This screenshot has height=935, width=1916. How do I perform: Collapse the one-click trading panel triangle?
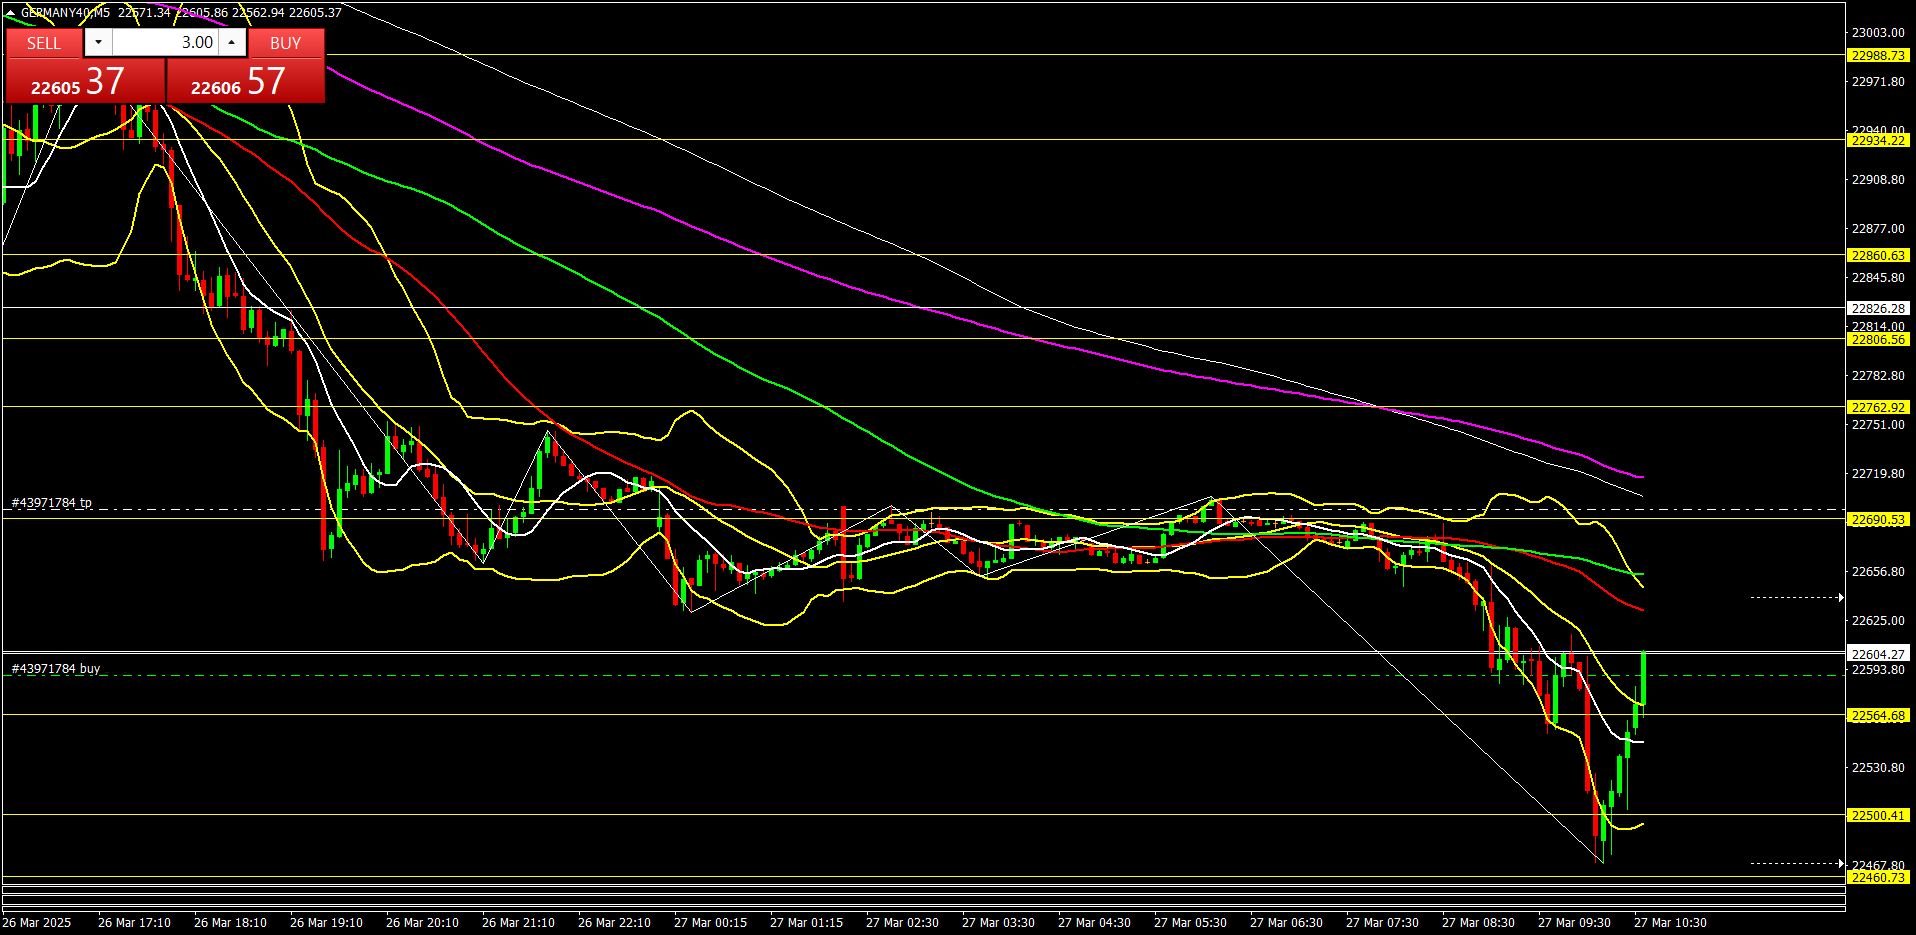pos(11,13)
